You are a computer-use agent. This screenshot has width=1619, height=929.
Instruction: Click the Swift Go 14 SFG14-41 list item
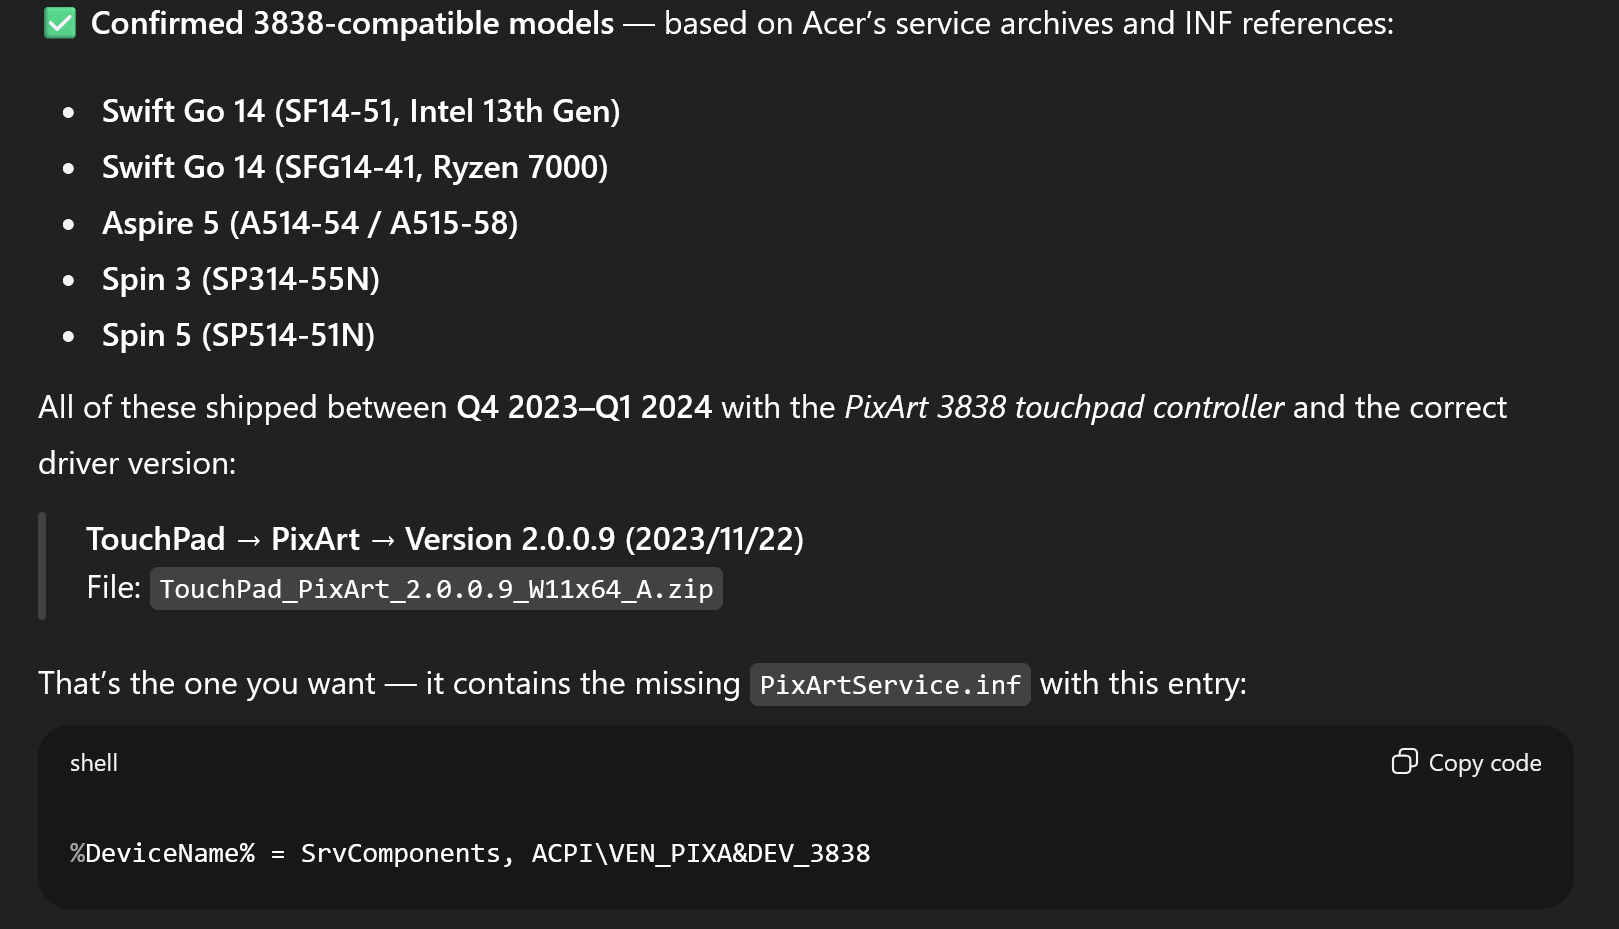tap(355, 167)
